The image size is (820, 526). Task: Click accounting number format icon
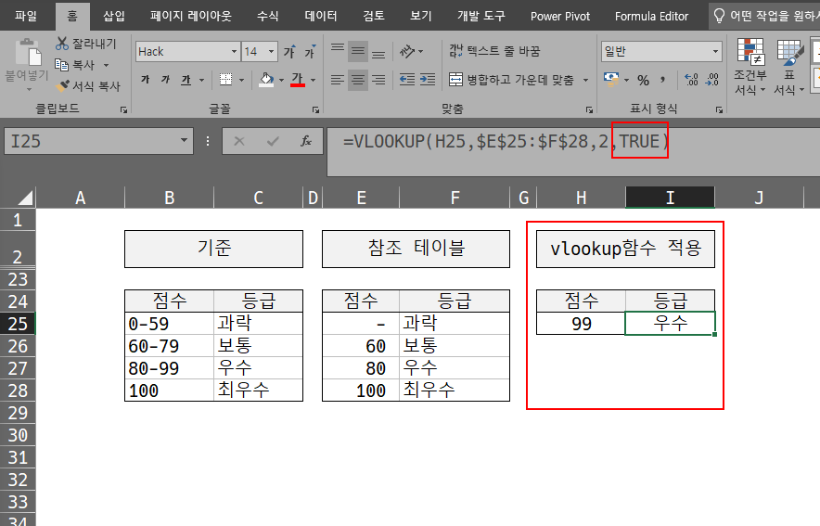tap(611, 79)
